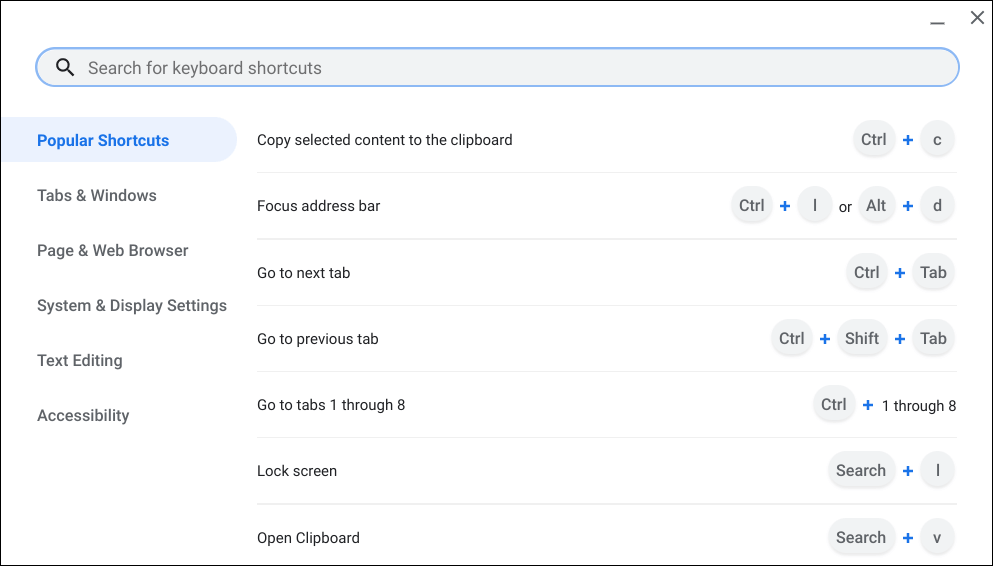The image size is (993, 566).
Task: Click the 'v' key in Open Clipboard row
Action: pyautogui.click(x=937, y=537)
